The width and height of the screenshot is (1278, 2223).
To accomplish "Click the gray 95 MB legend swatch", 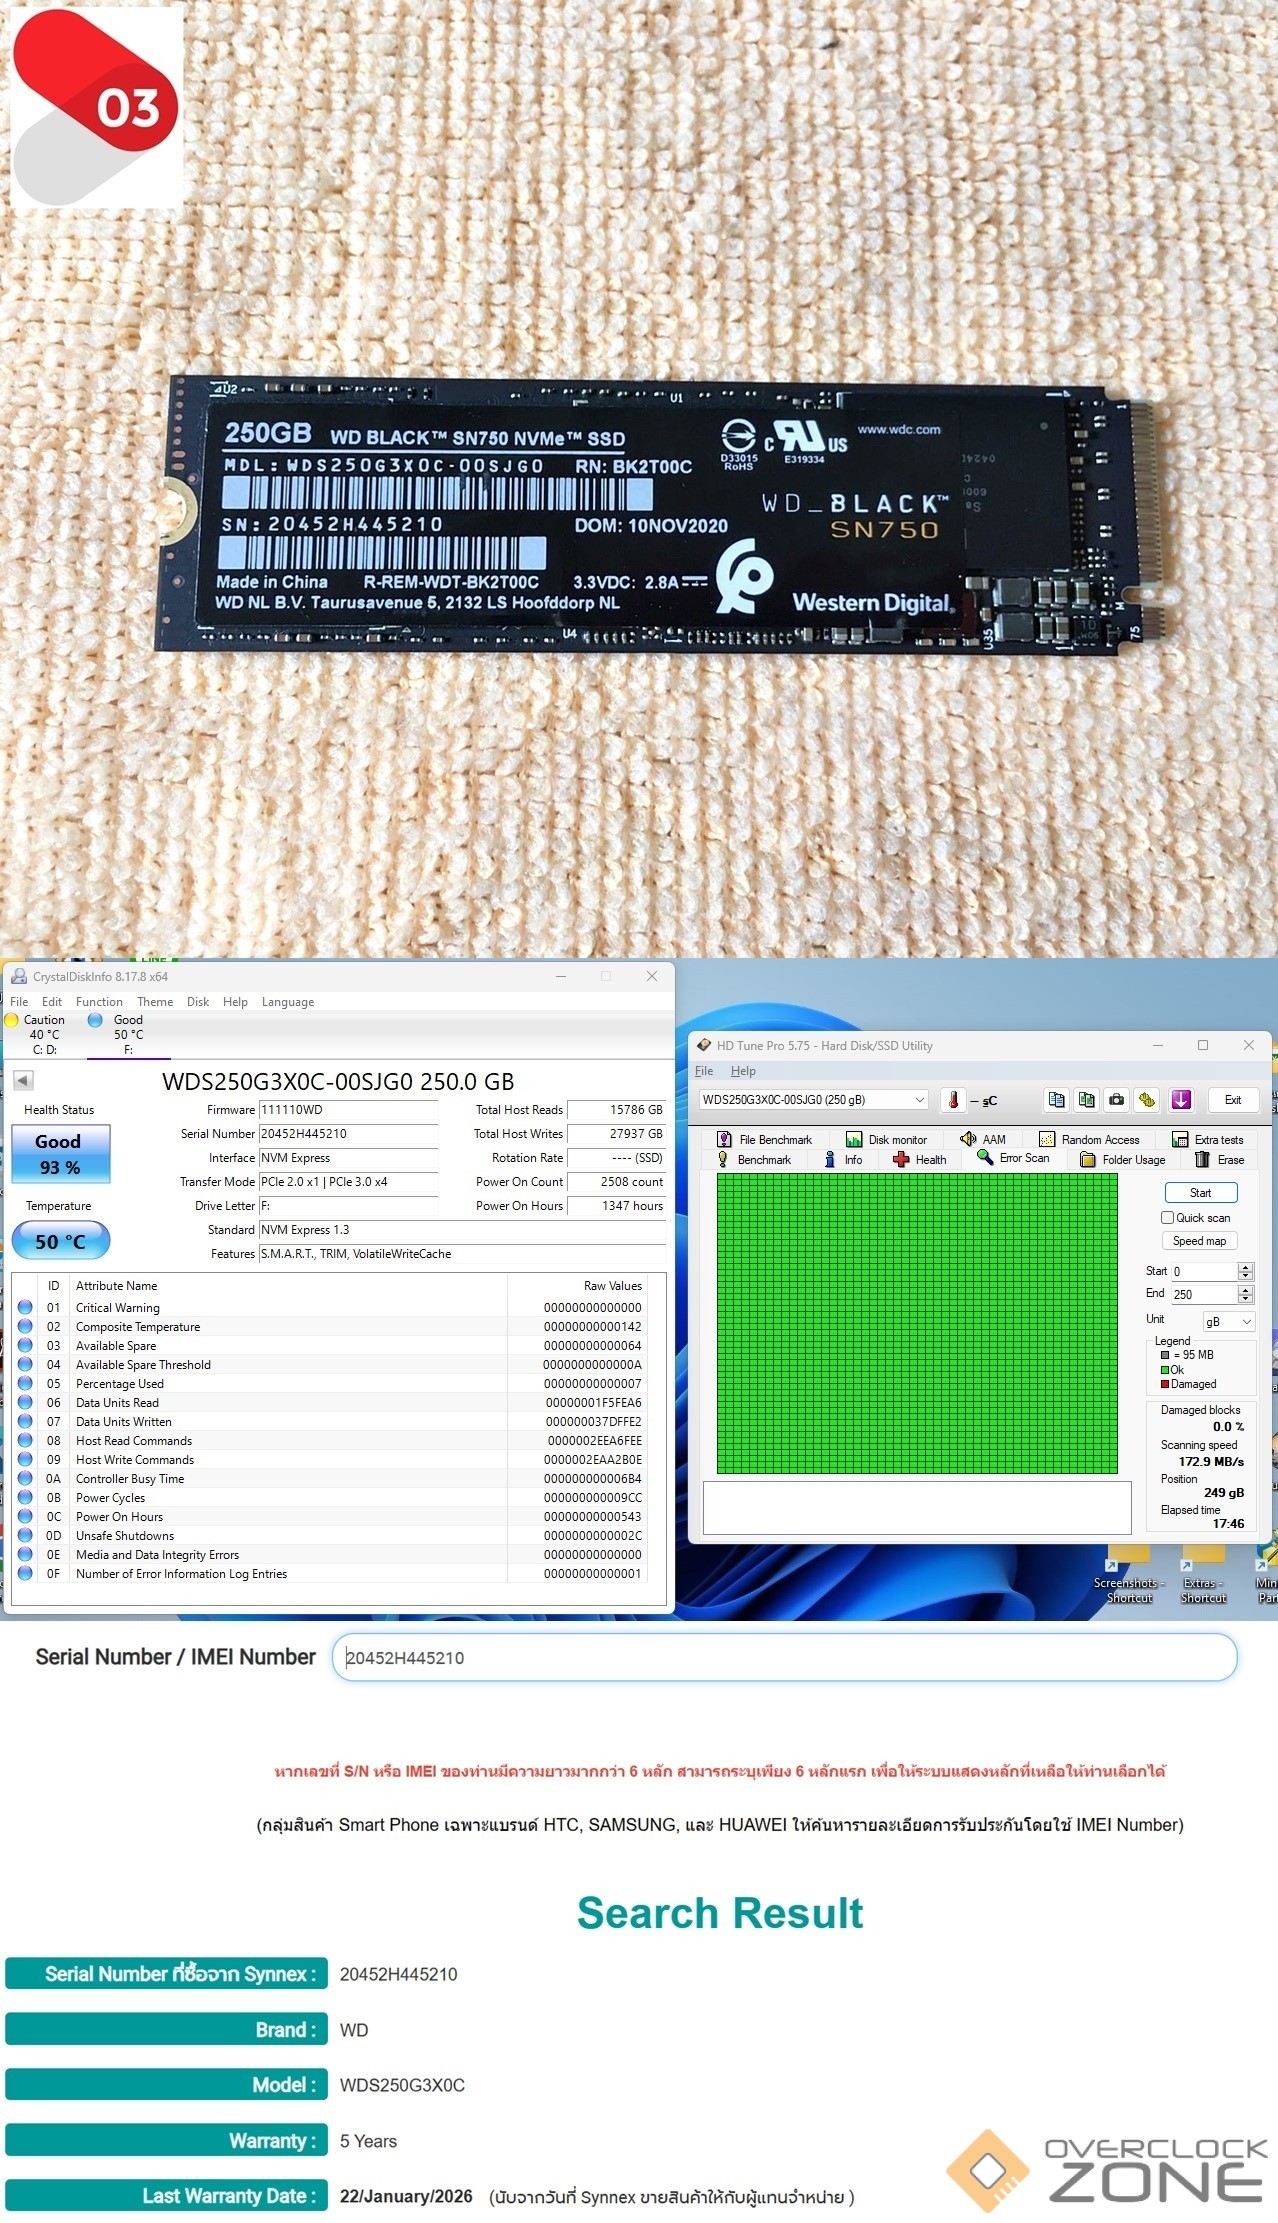I will (1165, 1355).
